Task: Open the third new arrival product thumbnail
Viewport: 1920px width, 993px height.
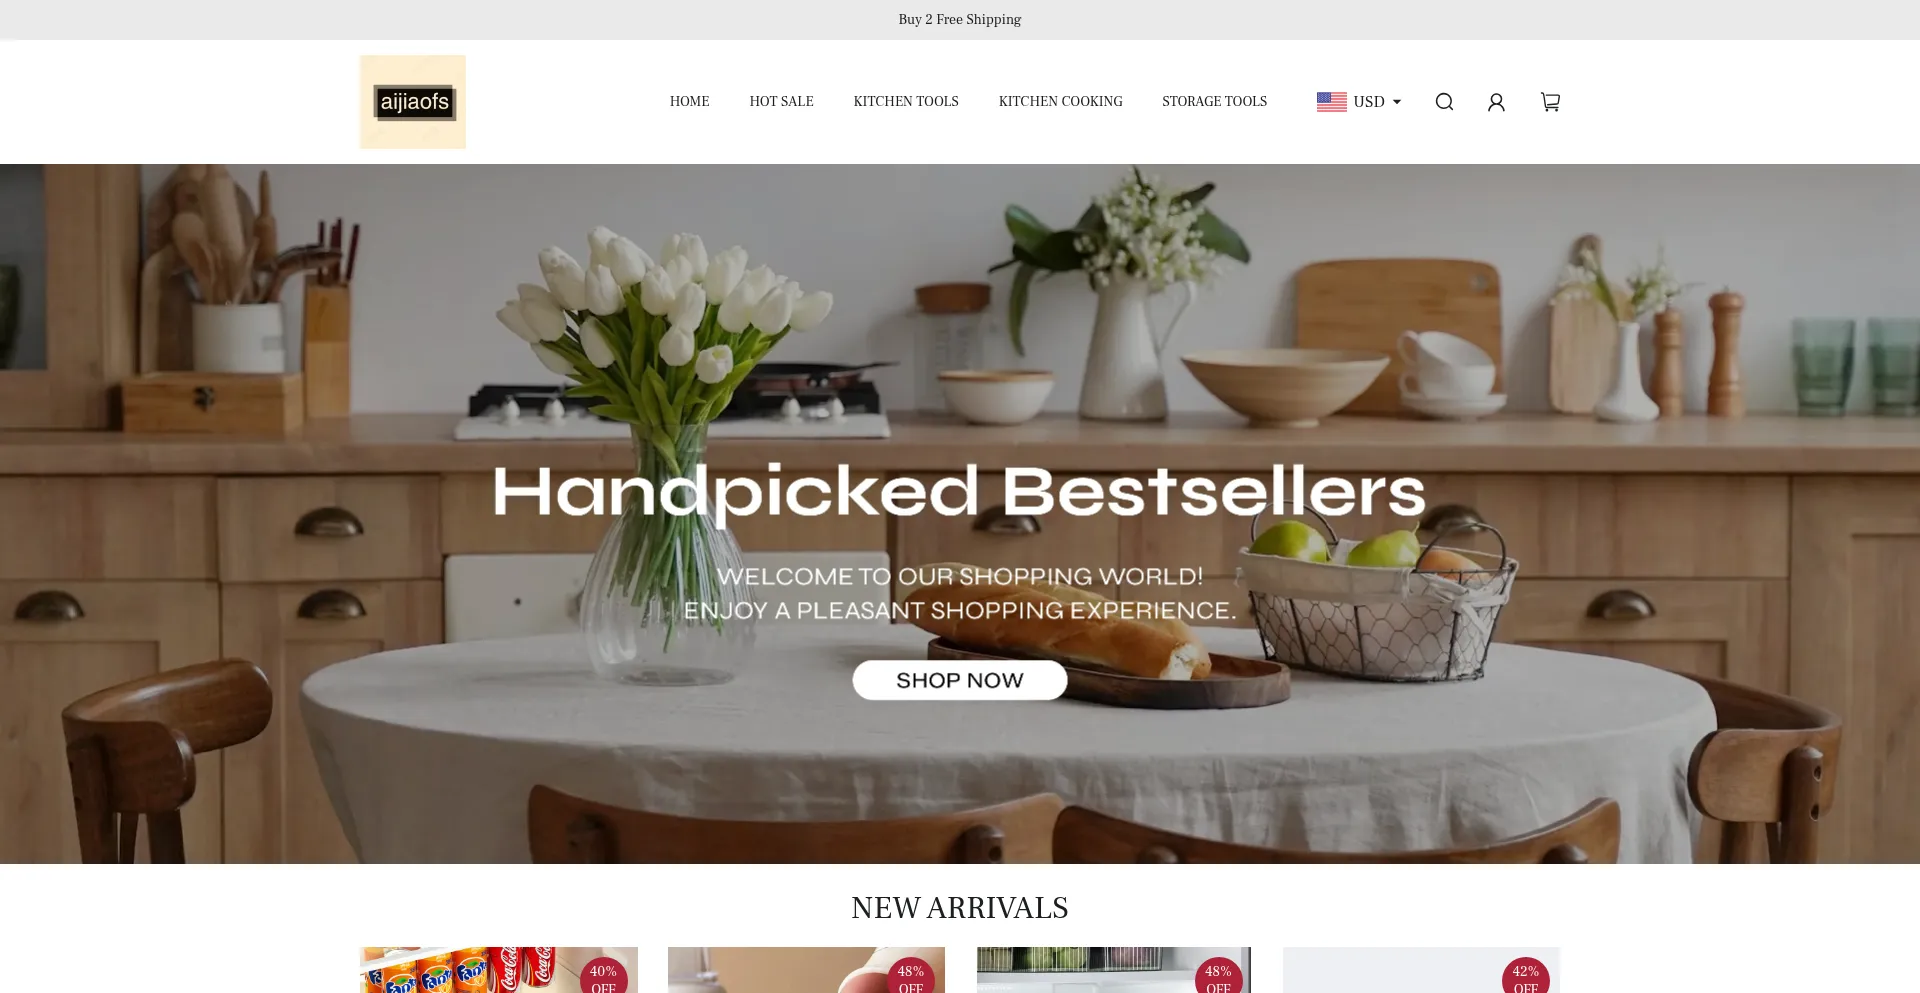Action: pyautogui.click(x=1114, y=970)
